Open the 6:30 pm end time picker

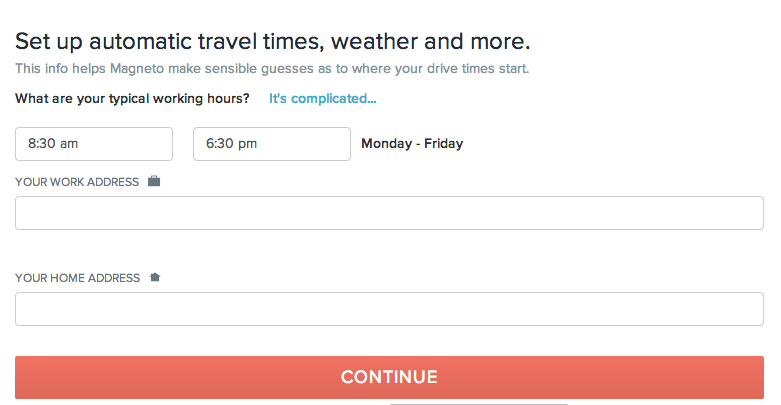[272, 144]
